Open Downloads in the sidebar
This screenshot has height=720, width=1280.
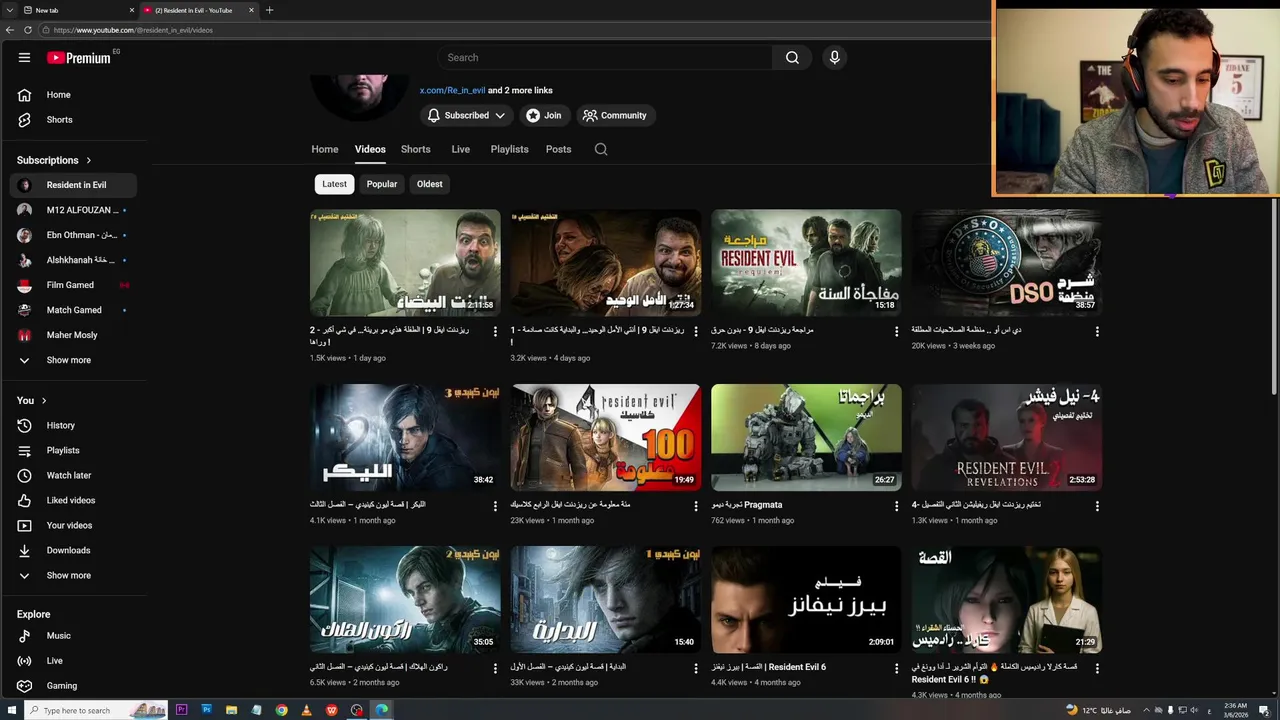(74, 550)
